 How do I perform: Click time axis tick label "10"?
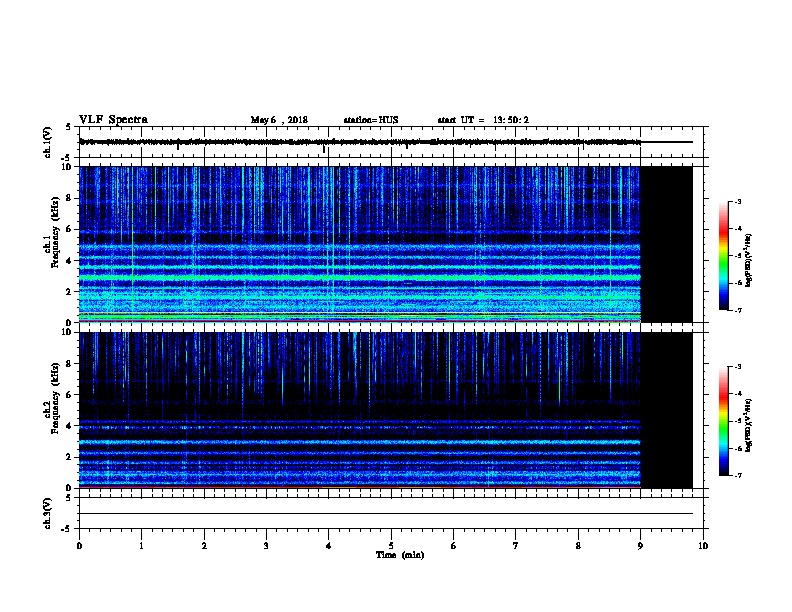pyautogui.click(x=703, y=546)
